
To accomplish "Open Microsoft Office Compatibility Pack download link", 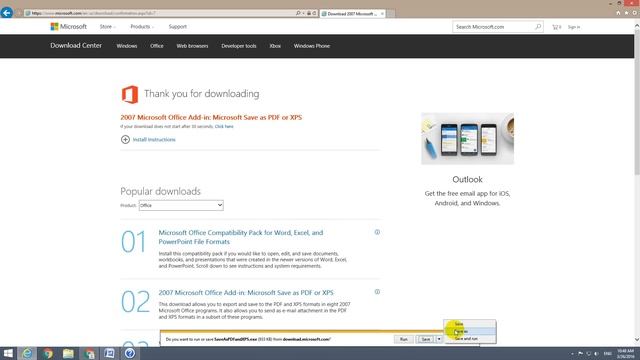I will point(240,237).
